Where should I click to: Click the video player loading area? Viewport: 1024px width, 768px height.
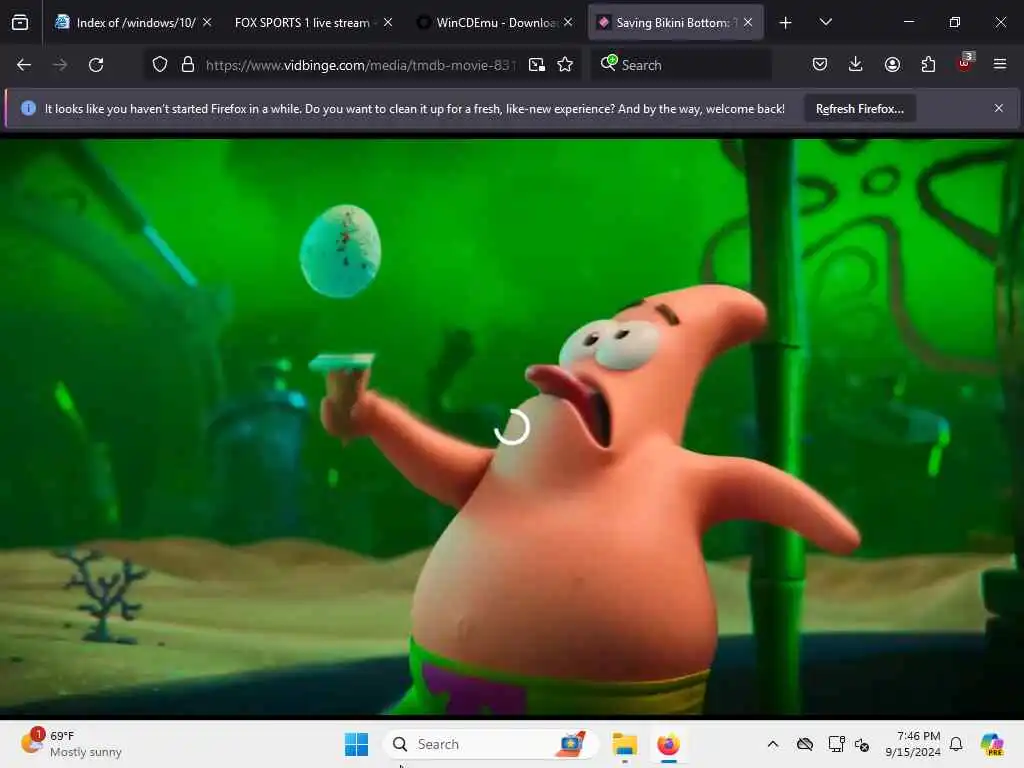point(512,427)
